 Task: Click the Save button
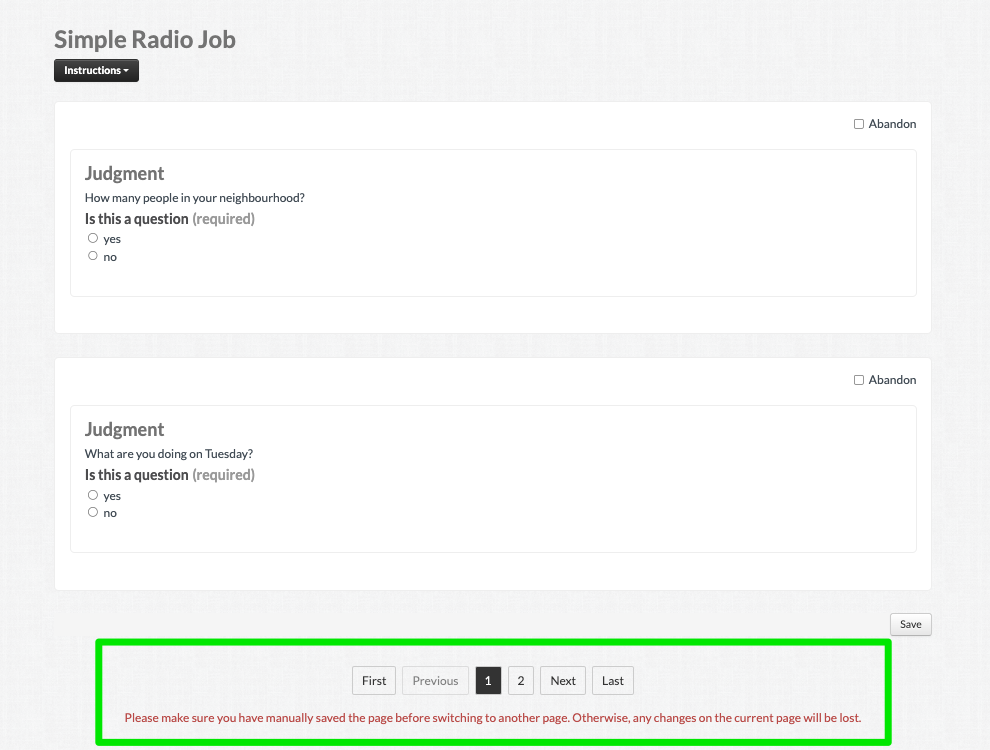pyautogui.click(x=910, y=624)
